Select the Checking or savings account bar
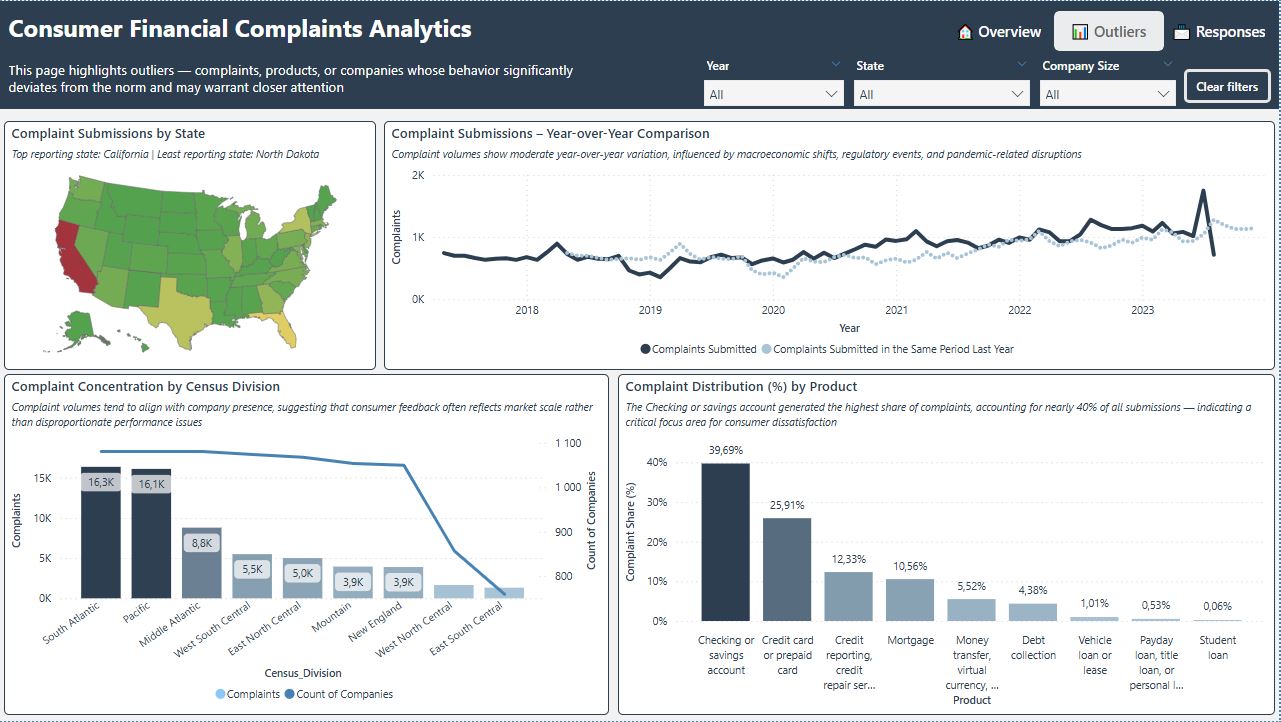The width and height of the screenshot is (1281, 722). [x=725, y=541]
